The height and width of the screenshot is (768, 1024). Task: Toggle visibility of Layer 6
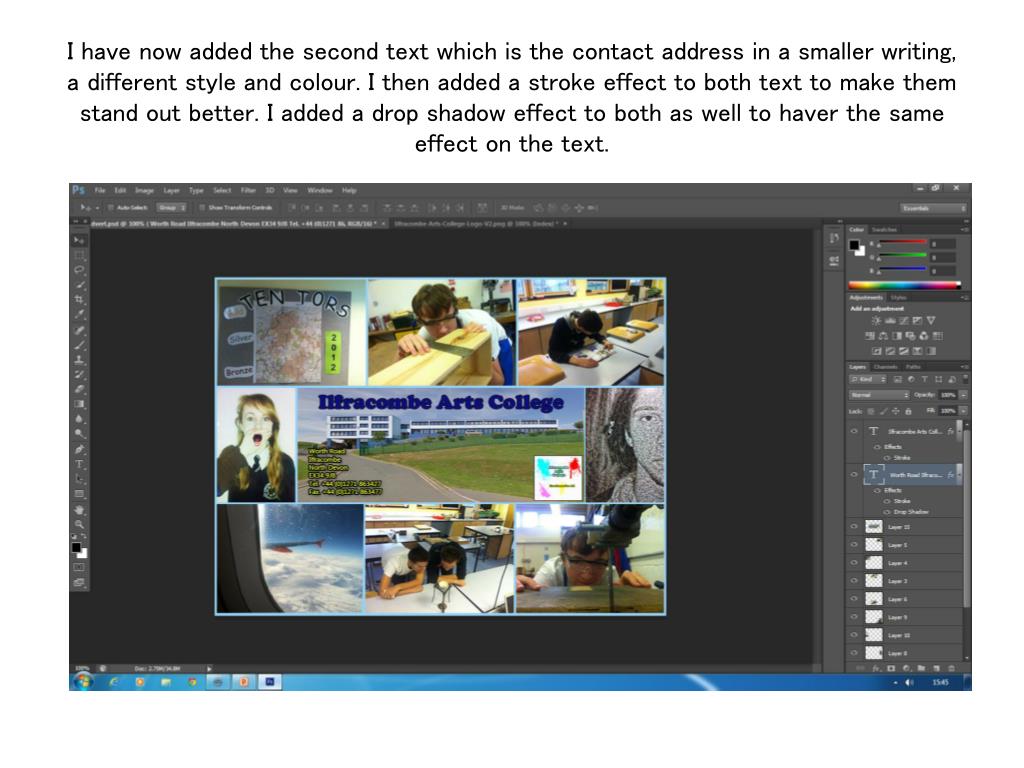click(x=854, y=599)
